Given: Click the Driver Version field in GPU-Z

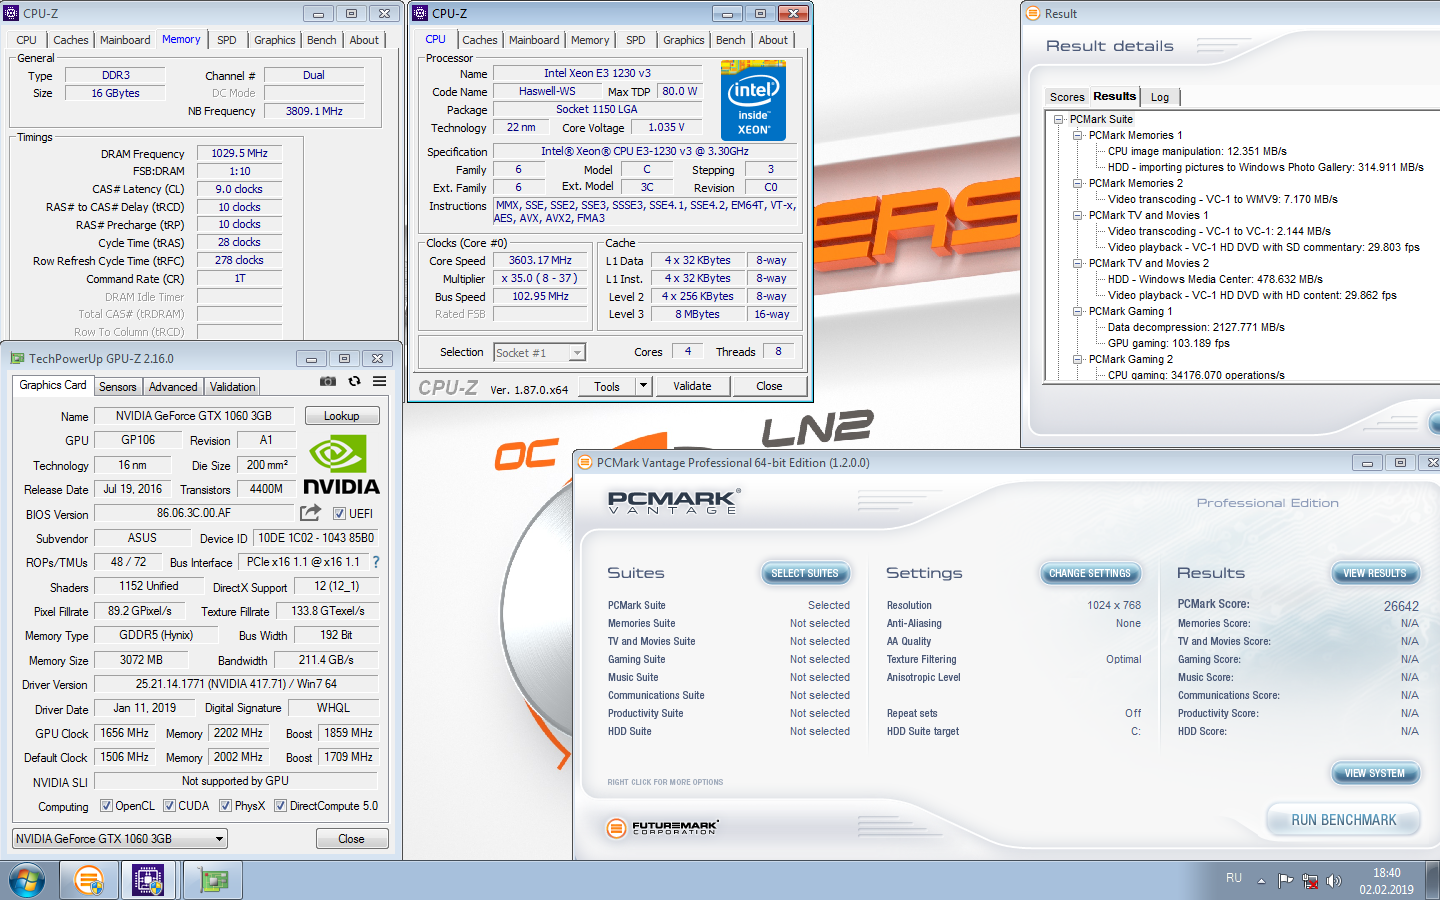Looking at the screenshot, I should (x=236, y=684).
